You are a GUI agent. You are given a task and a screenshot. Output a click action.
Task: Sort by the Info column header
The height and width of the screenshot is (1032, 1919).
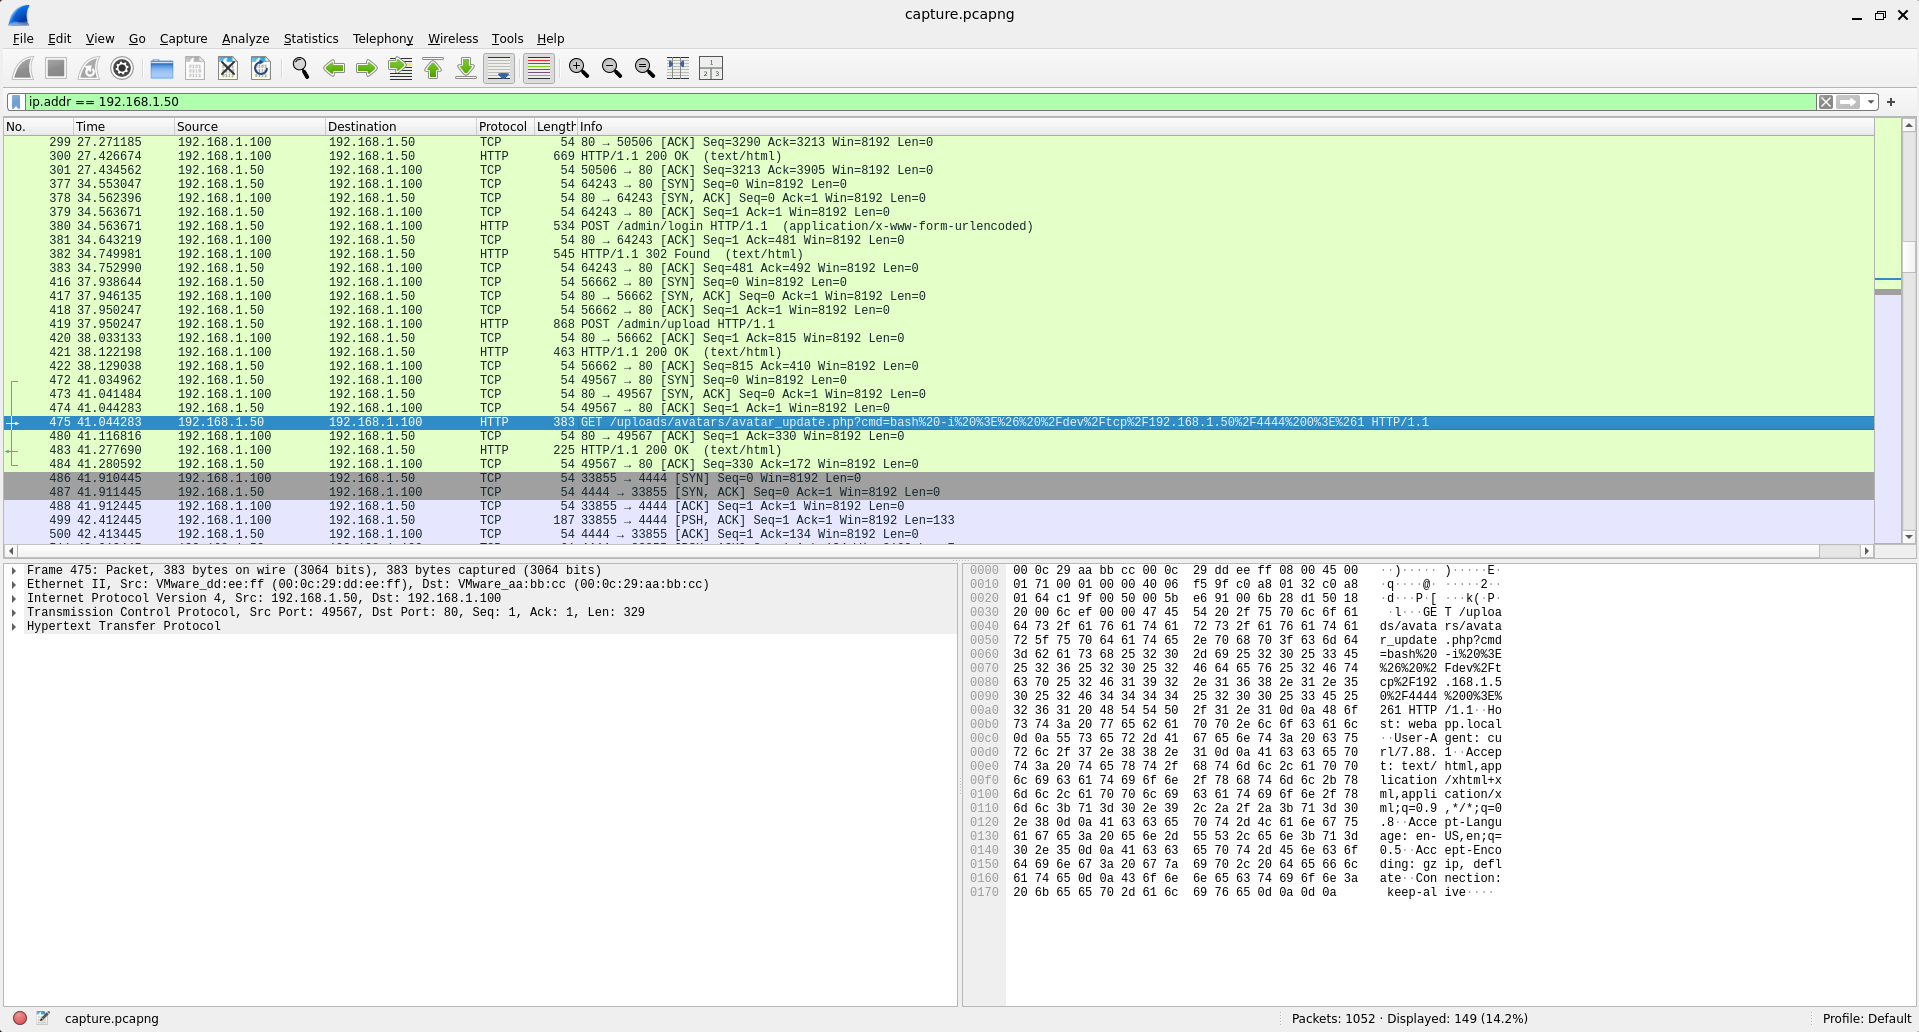[x=1225, y=127]
